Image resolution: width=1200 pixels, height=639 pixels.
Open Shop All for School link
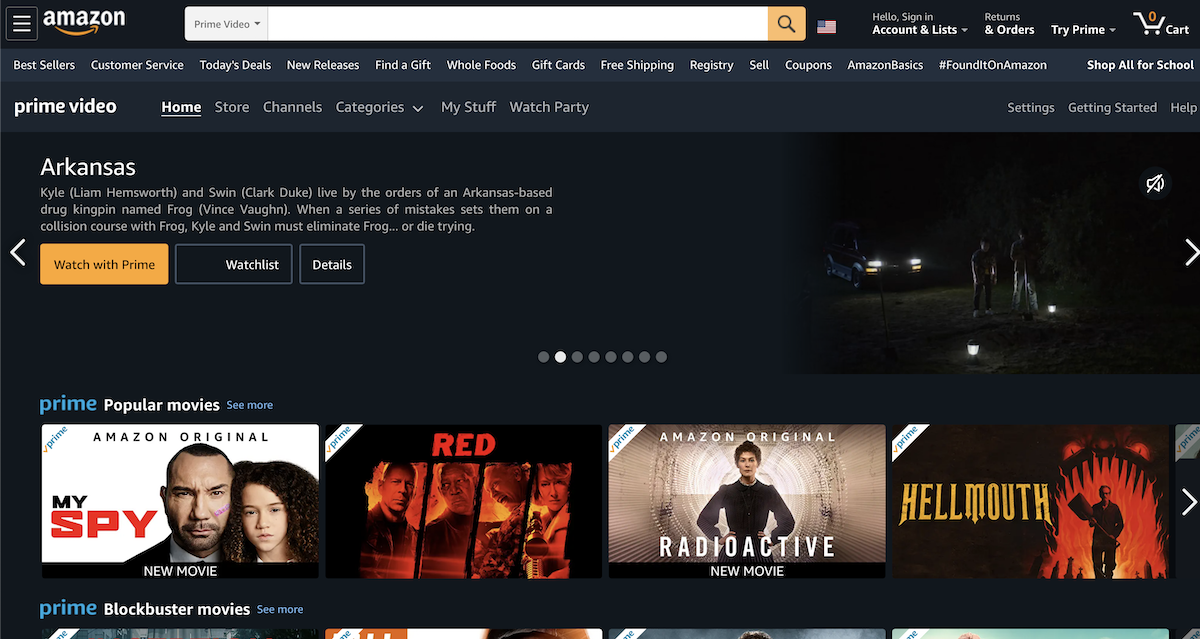tap(1140, 65)
